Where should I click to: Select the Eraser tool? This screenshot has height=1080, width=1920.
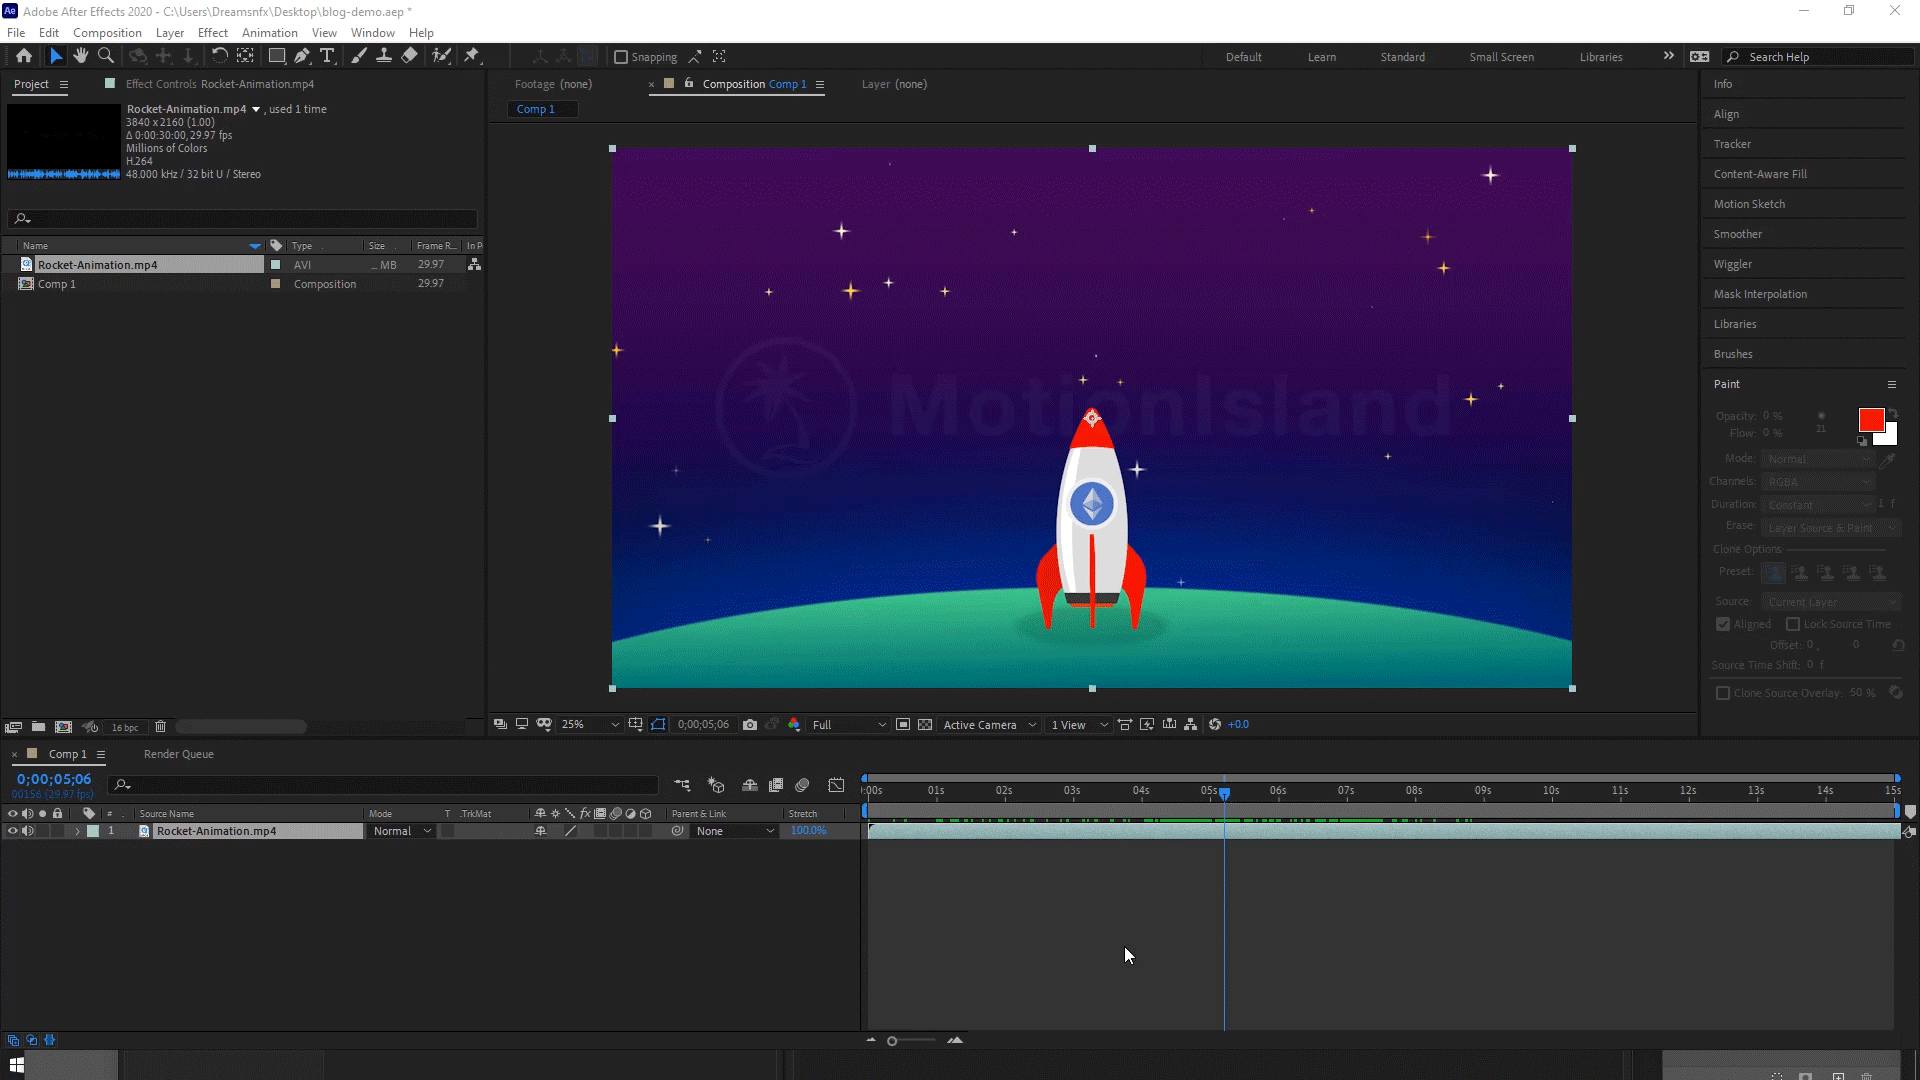pos(409,56)
